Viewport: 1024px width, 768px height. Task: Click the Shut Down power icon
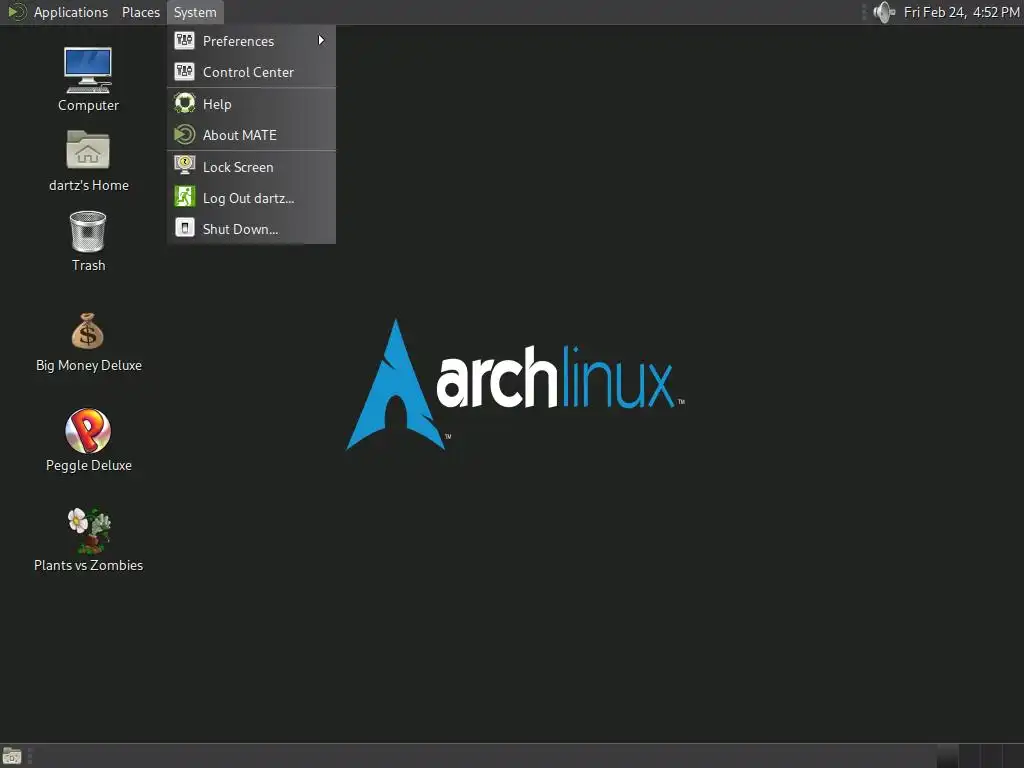(x=184, y=227)
